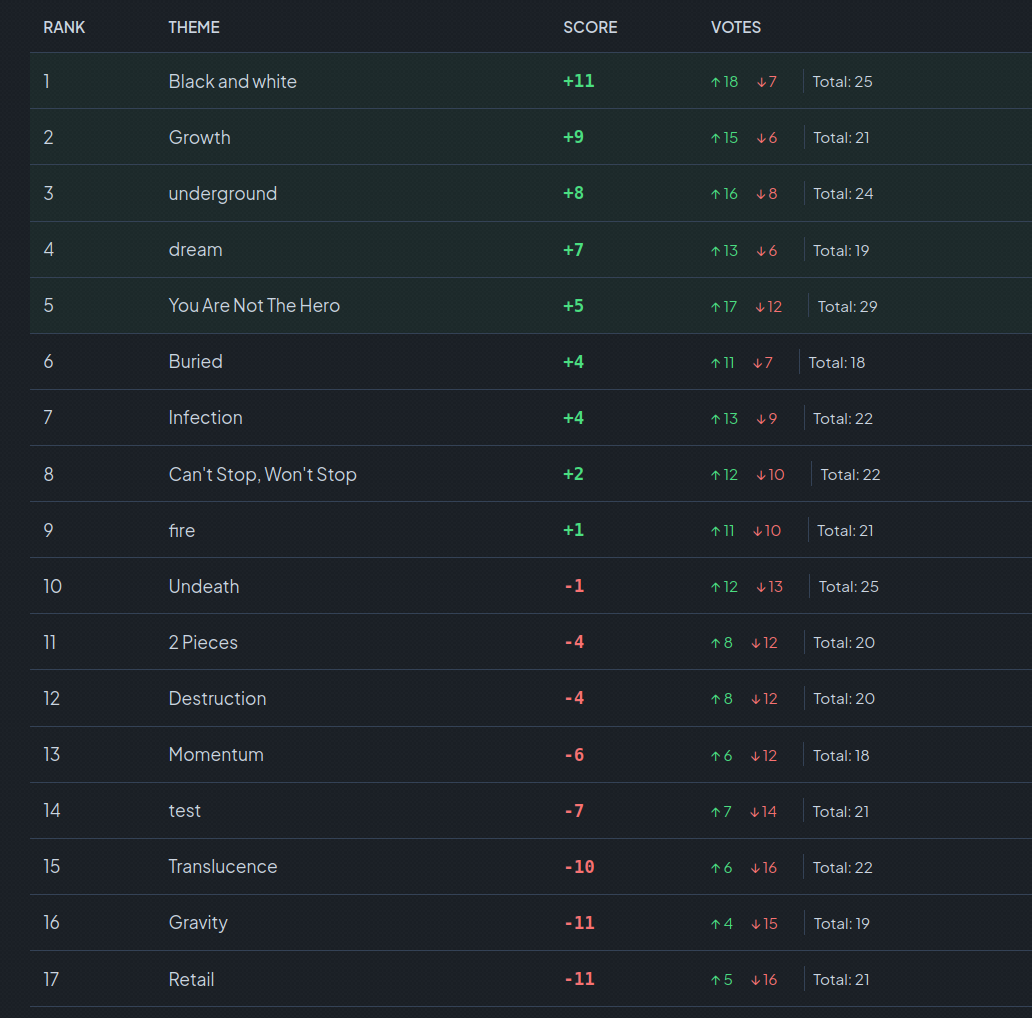
Task: Click the downvote arrow for dream theme
Action: (761, 250)
